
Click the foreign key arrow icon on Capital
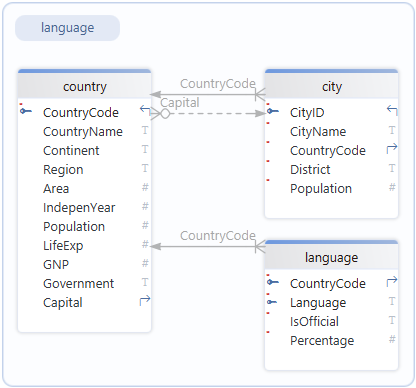coord(145,300)
